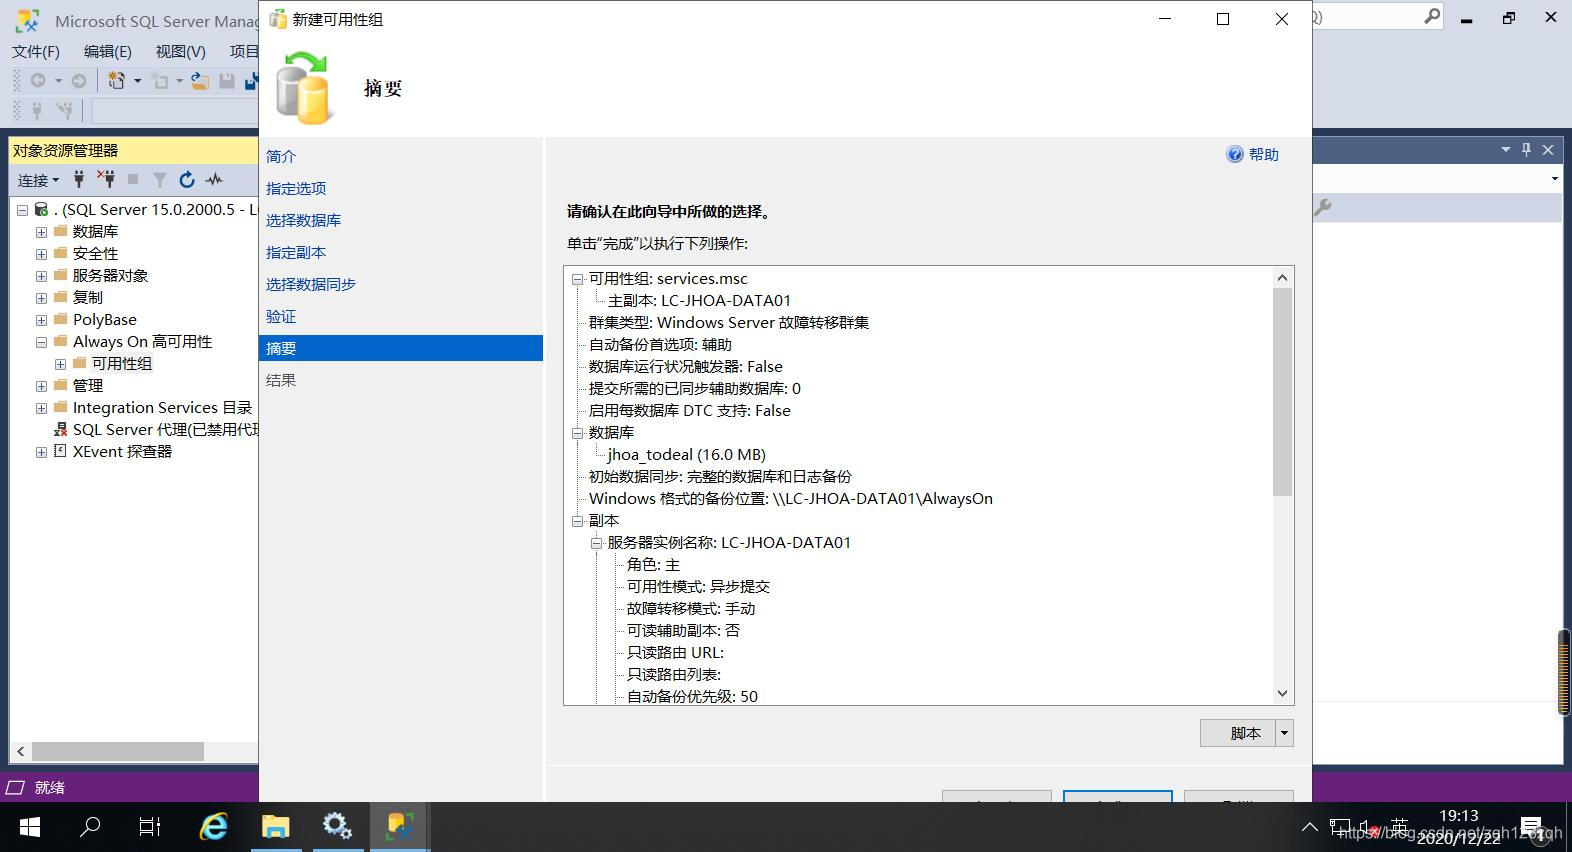Click the Navigate Forward arrow in SSMS toolbar
The width and height of the screenshot is (1572, 852).
pyautogui.click(x=78, y=80)
